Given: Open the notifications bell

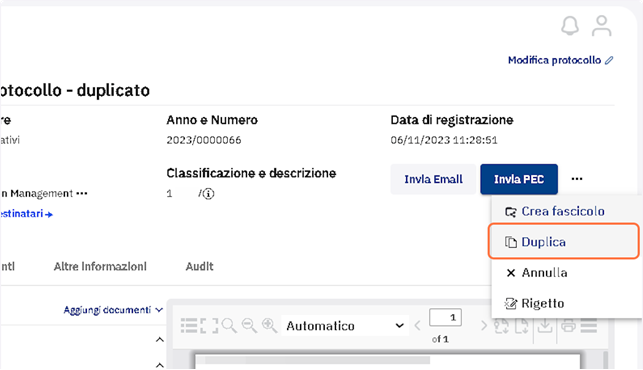Looking at the screenshot, I should pyautogui.click(x=570, y=26).
